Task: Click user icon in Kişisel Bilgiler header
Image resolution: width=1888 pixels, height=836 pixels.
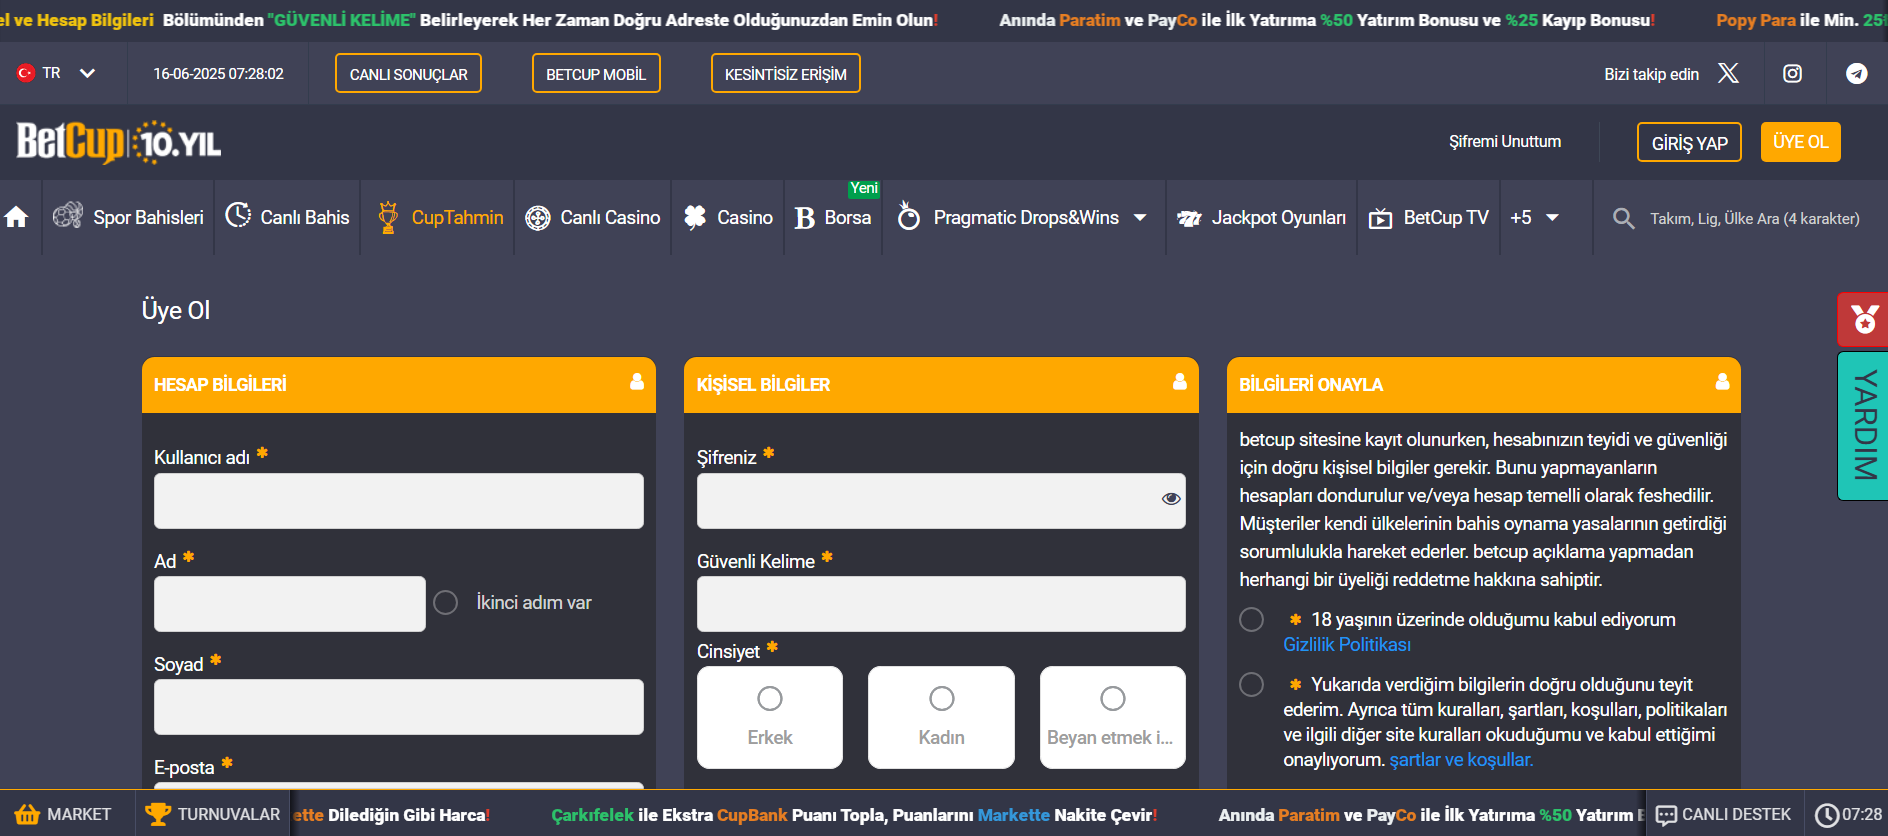Action: coord(1180,382)
